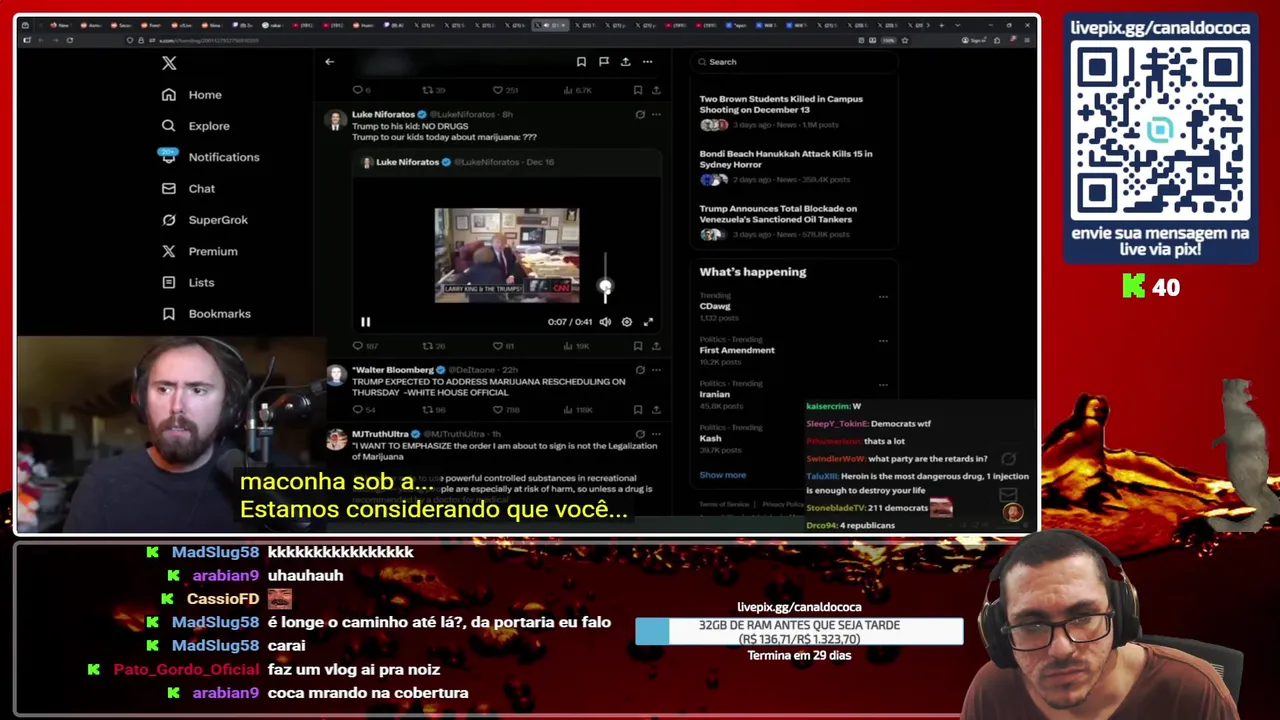1280x720 pixels.
Task: Open the more options menu in top header
Action: [648, 62]
